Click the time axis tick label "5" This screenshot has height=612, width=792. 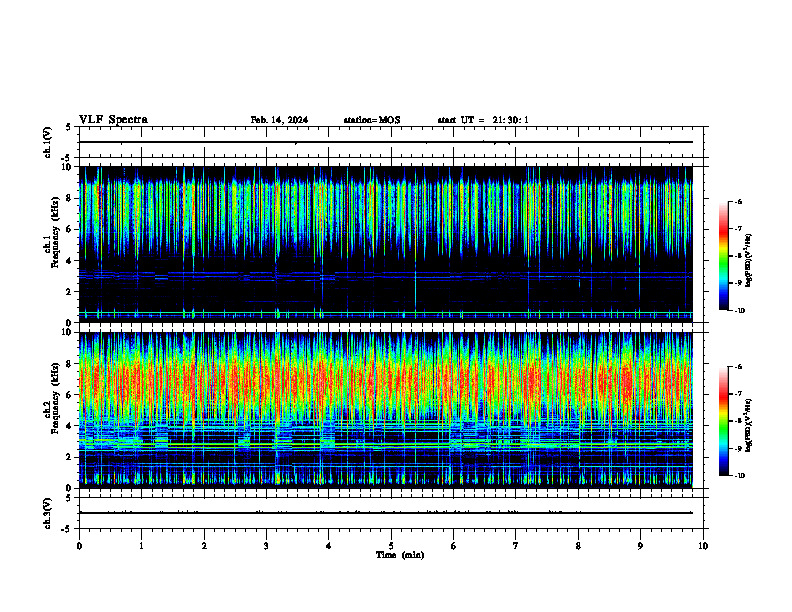(391, 546)
